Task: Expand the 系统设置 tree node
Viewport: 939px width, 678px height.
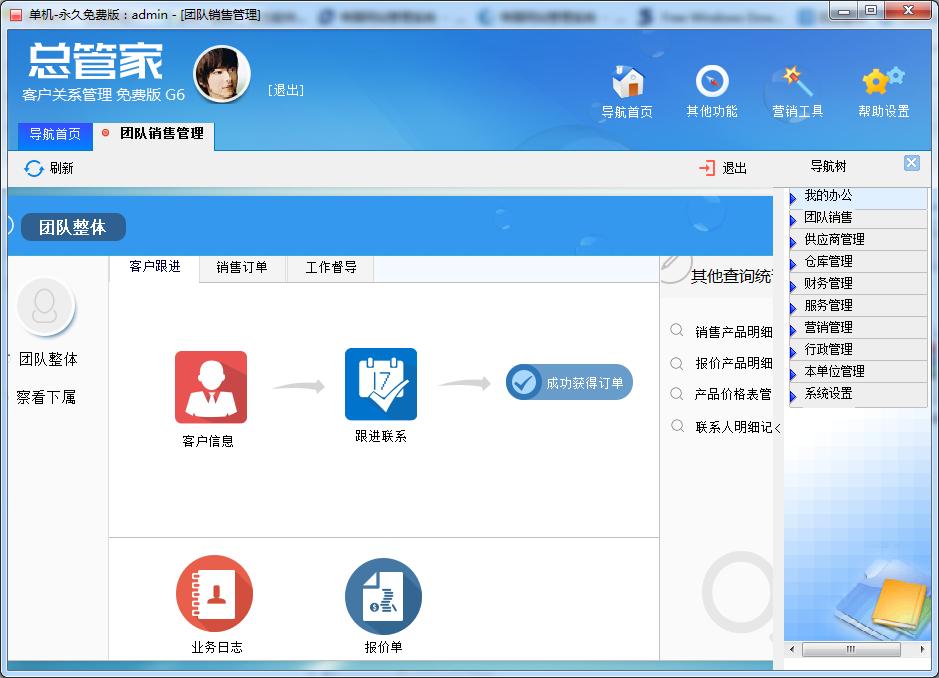Action: pyautogui.click(x=828, y=394)
